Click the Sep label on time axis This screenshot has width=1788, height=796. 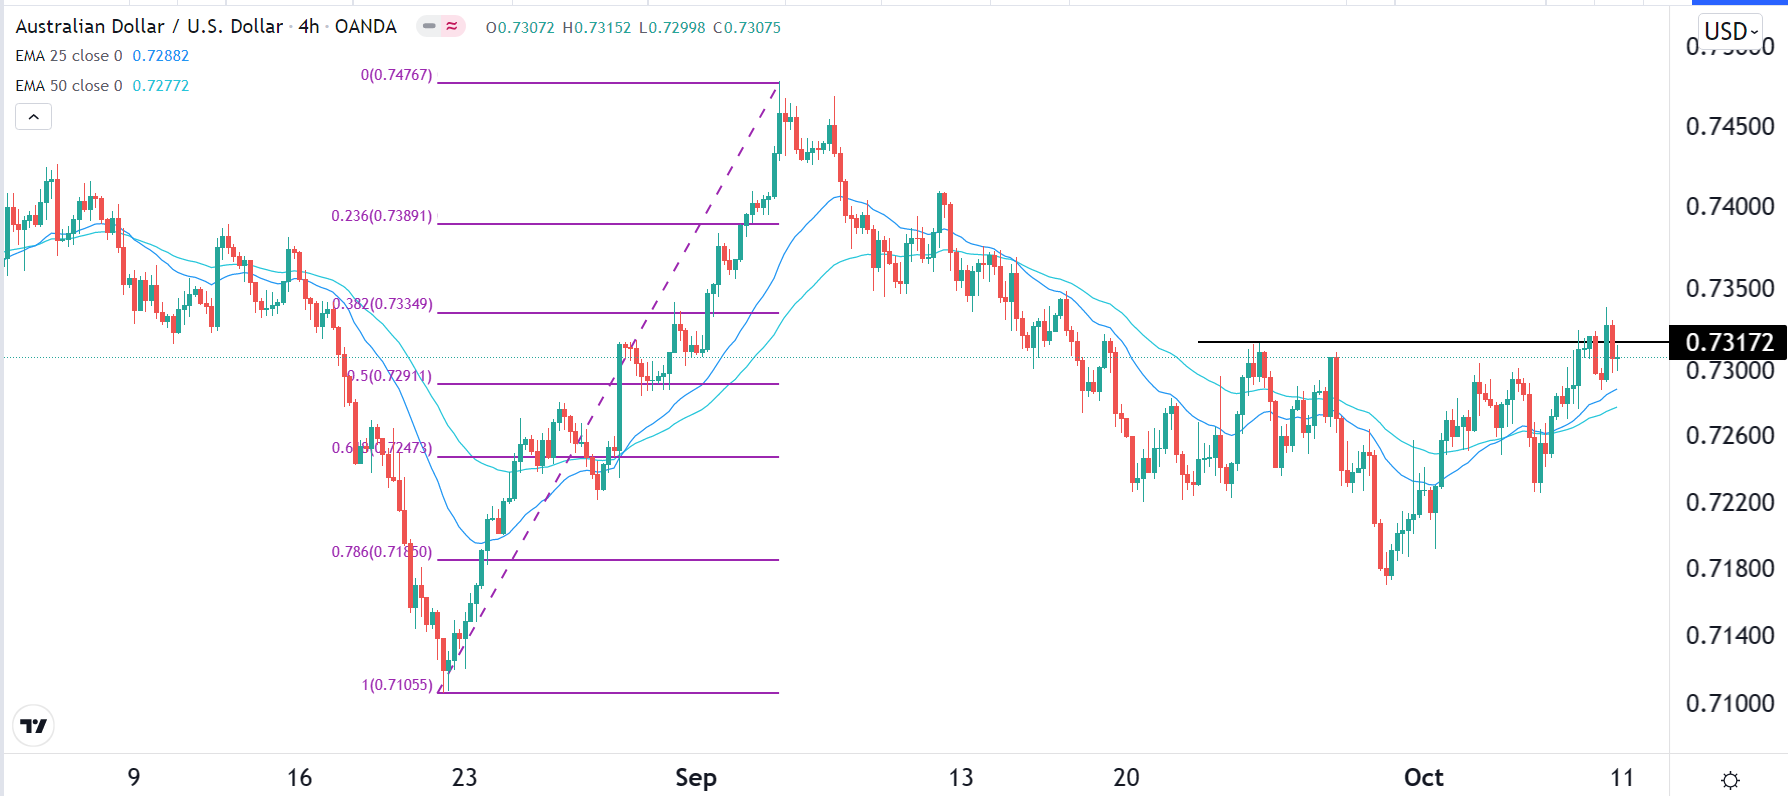695,778
